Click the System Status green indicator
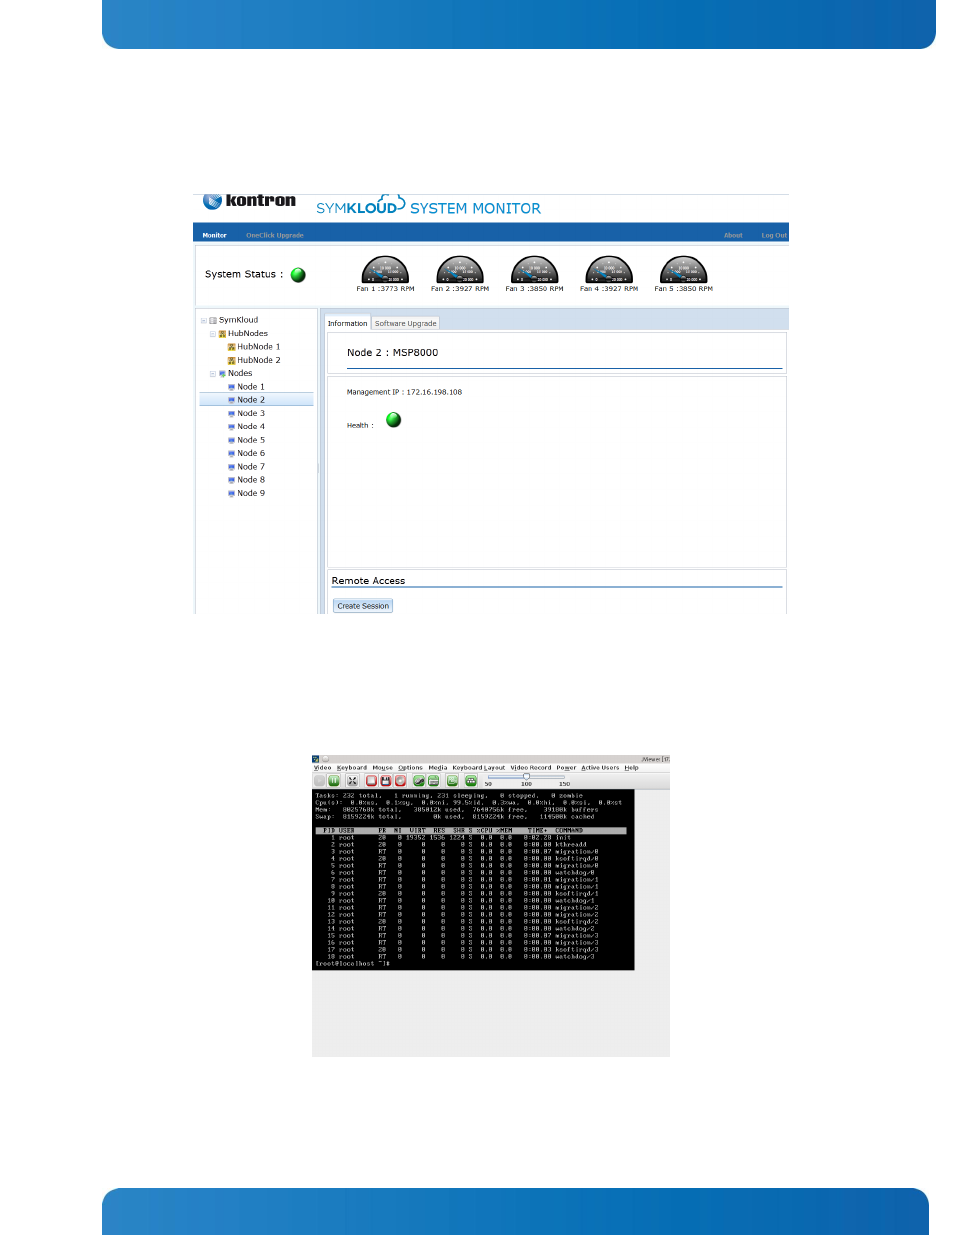Screen dimensions: 954x1235 (298, 275)
